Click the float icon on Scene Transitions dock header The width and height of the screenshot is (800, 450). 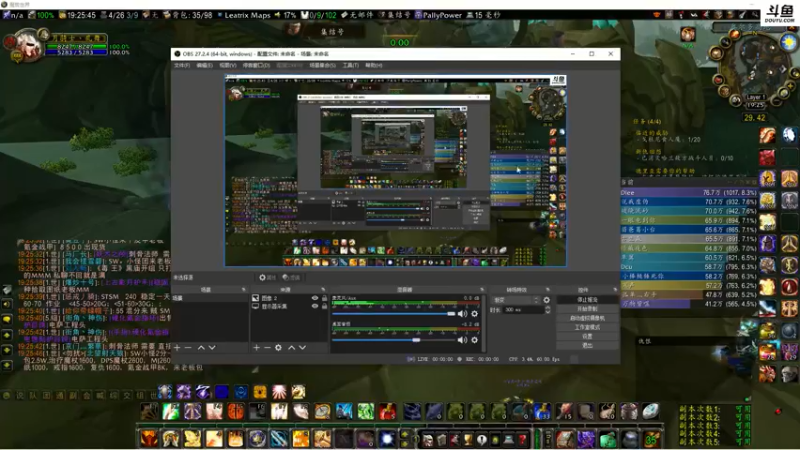pyautogui.click(x=548, y=289)
